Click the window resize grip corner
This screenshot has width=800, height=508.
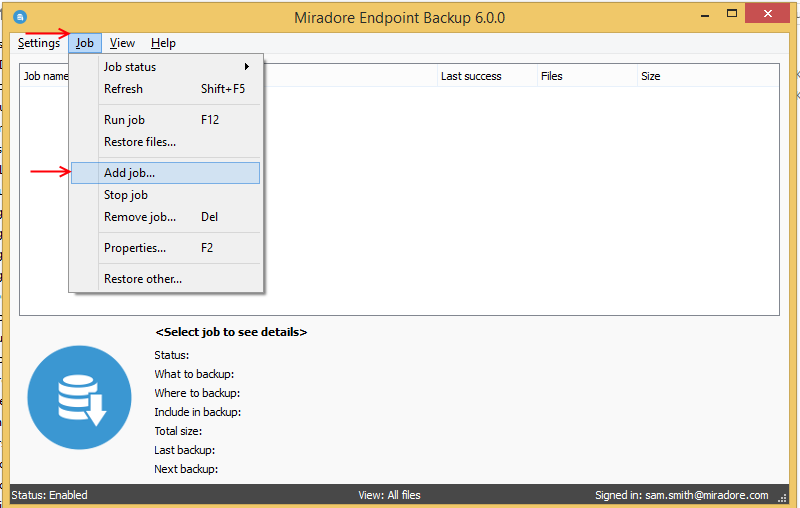click(x=782, y=497)
